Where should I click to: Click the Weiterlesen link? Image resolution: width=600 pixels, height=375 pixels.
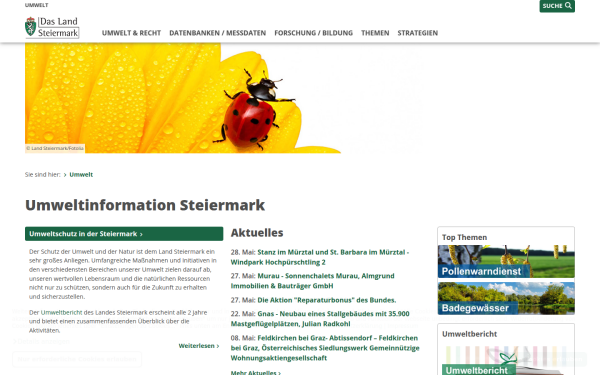point(199,346)
